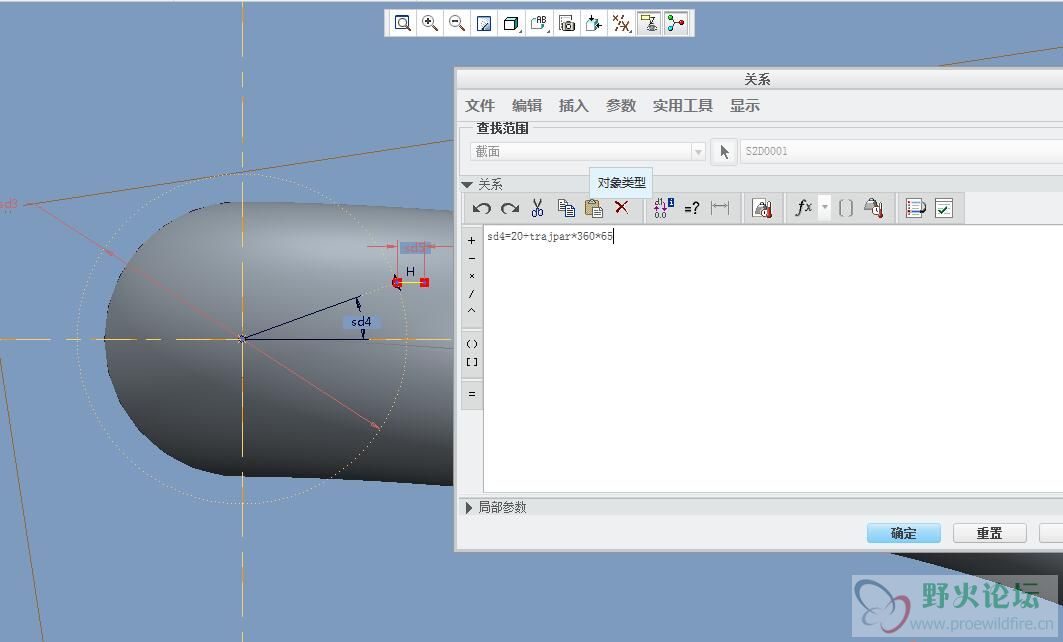Screen dimensions: 1063x642
Task: Insert the multiply operator
Action: 472,276
